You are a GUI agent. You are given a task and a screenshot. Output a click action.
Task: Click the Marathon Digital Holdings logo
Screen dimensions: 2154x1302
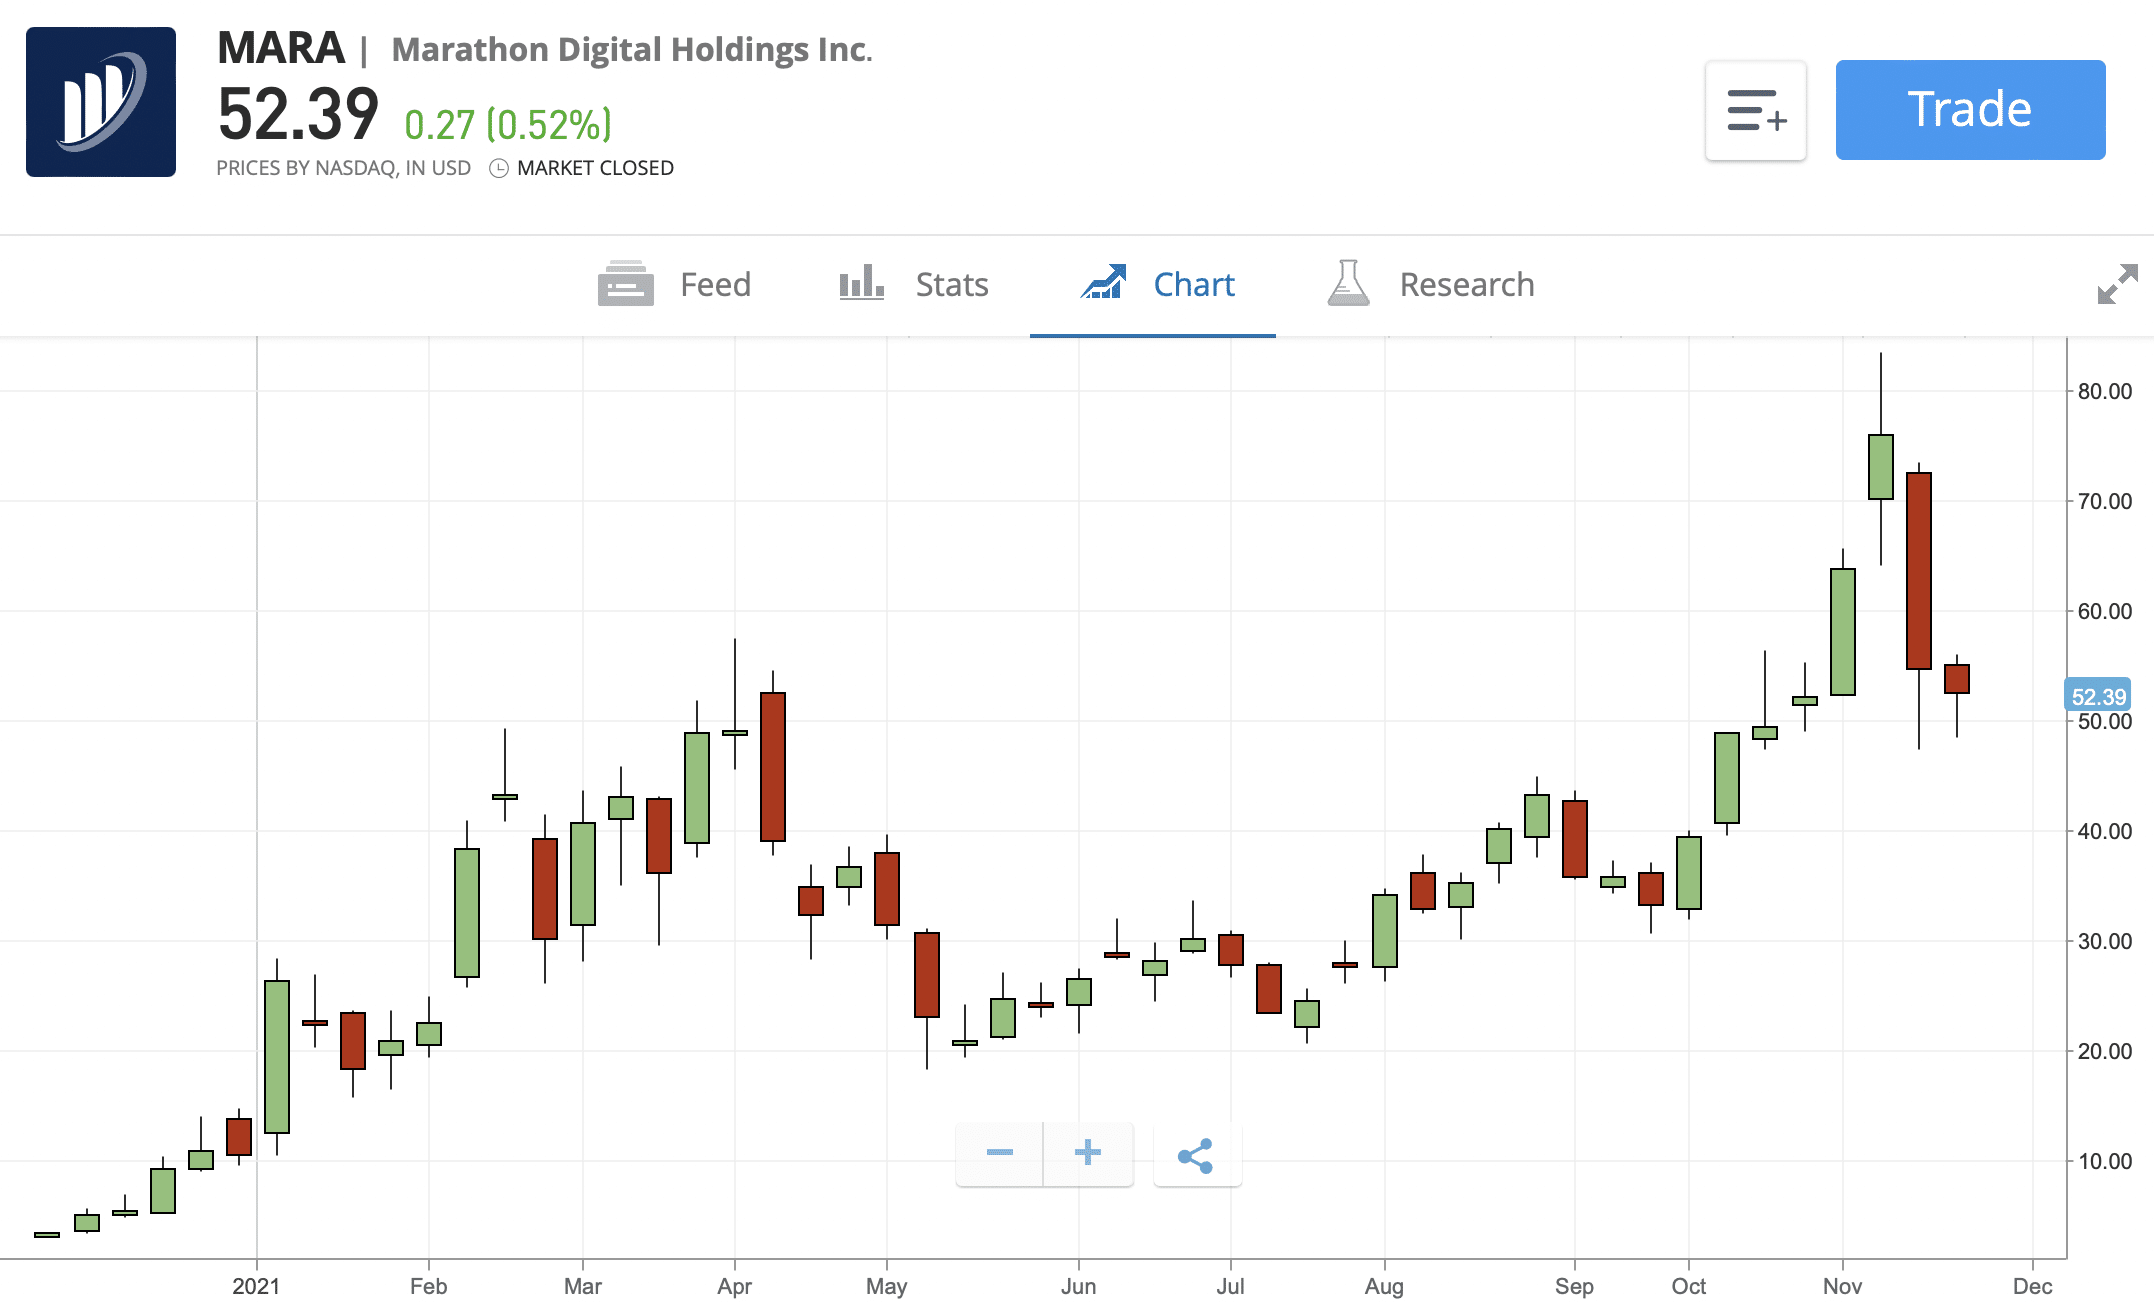click(x=101, y=102)
